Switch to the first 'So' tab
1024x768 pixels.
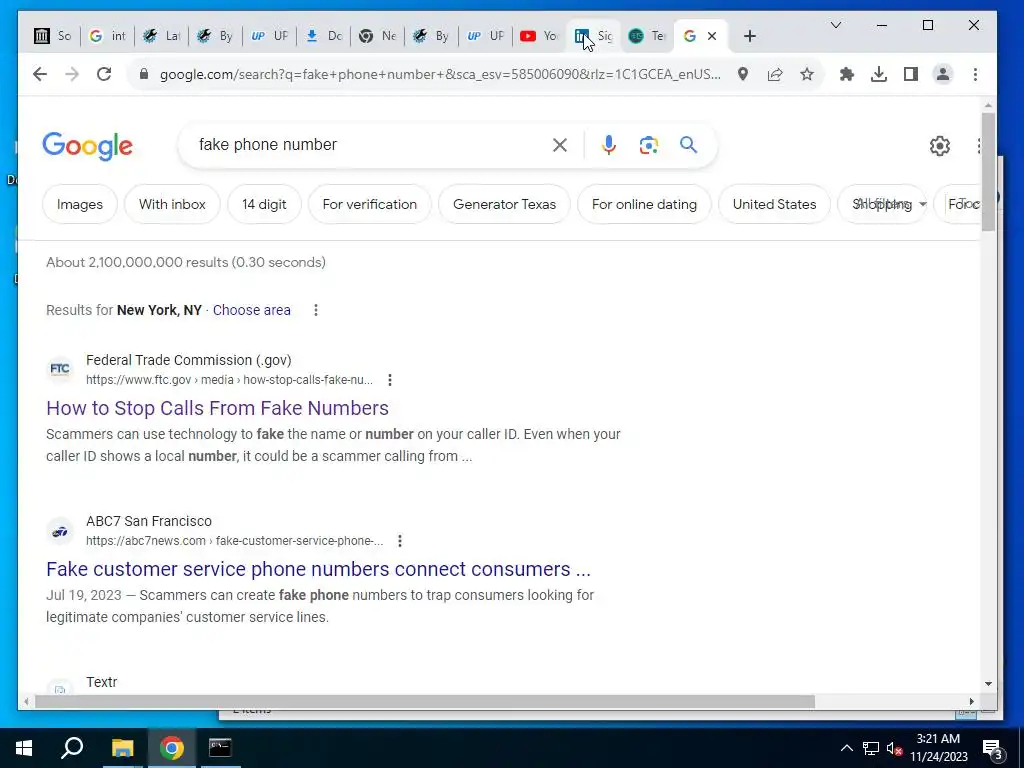tap(53, 36)
